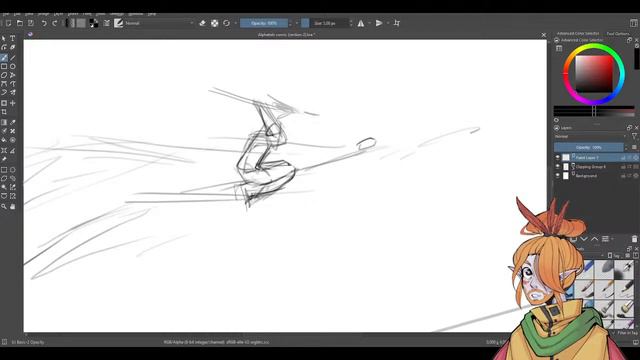Select the open document tab title

[x=286, y=35]
